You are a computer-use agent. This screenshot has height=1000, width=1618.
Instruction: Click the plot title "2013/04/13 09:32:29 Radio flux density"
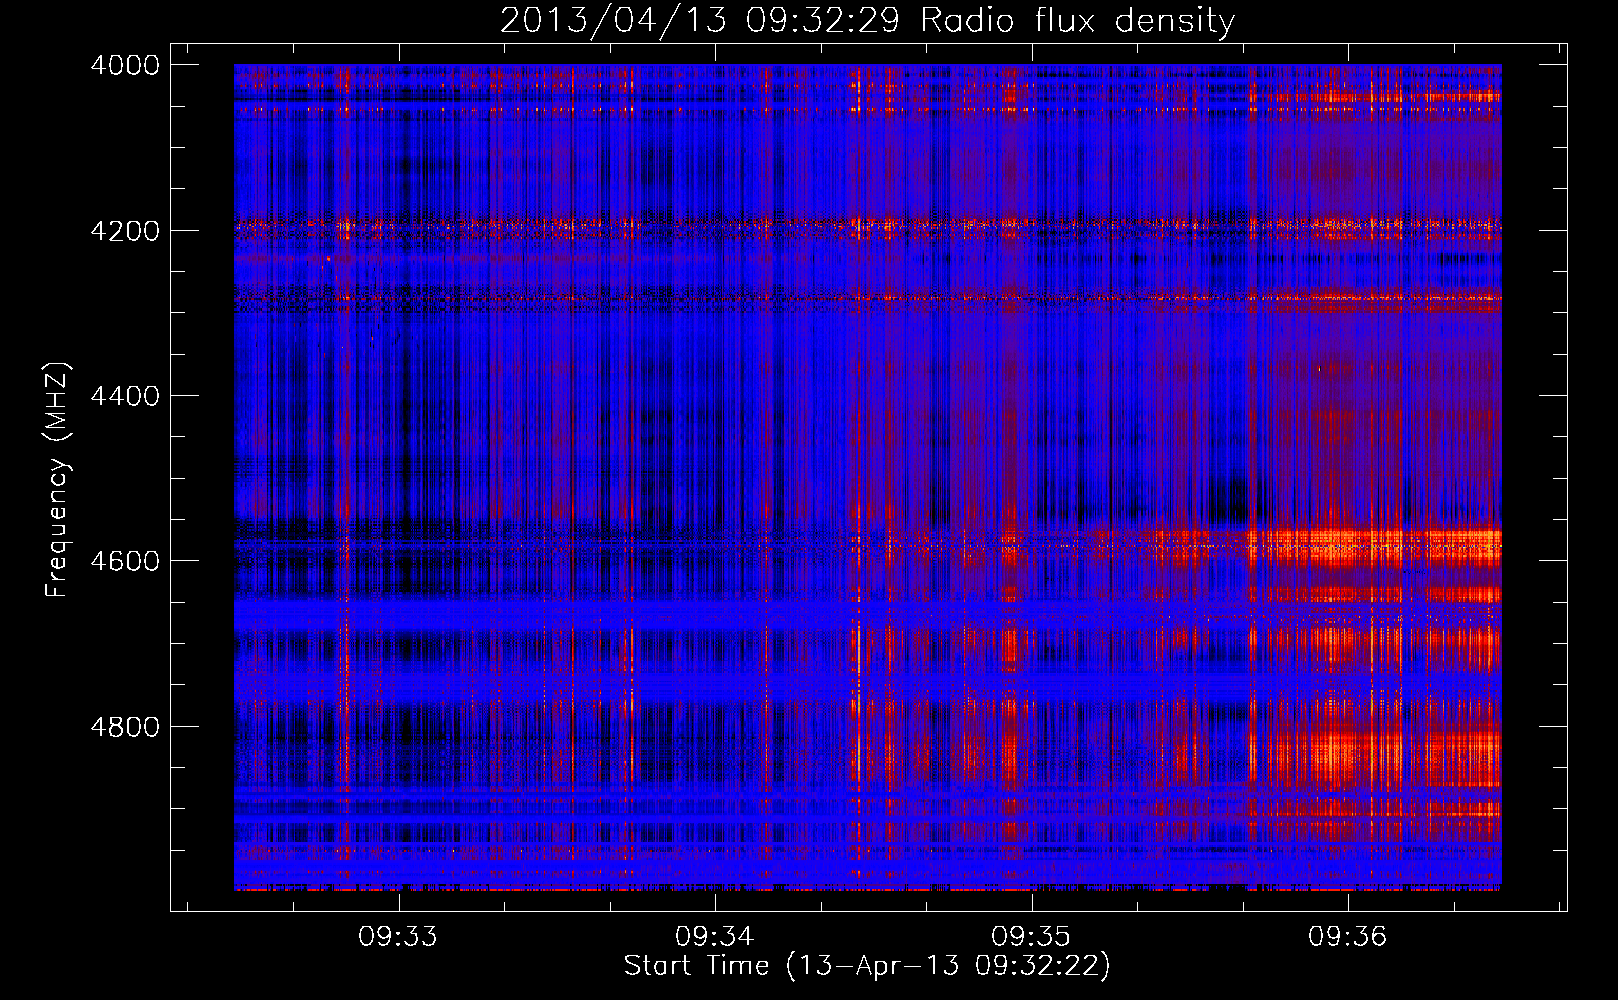[867, 20]
